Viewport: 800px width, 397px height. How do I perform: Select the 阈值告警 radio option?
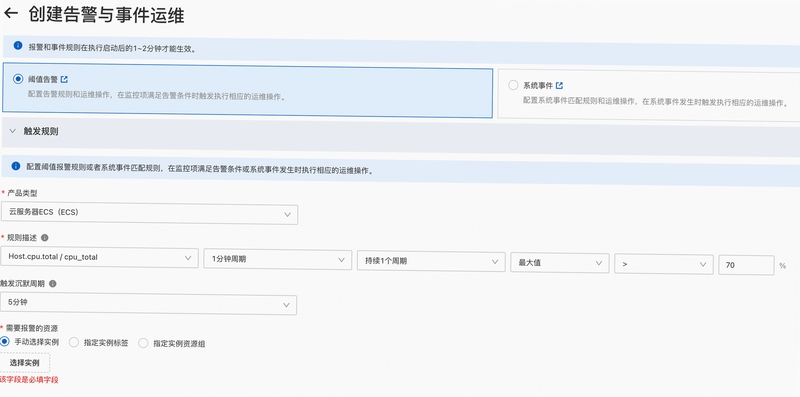(x=18, y=79)
